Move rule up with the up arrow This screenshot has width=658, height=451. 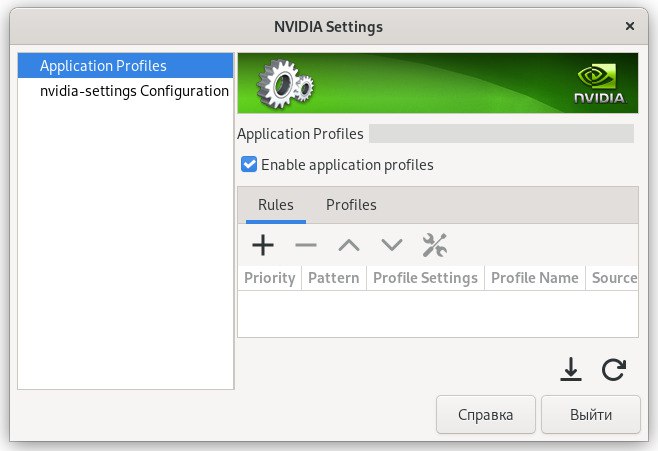click(x=348, y=245)
